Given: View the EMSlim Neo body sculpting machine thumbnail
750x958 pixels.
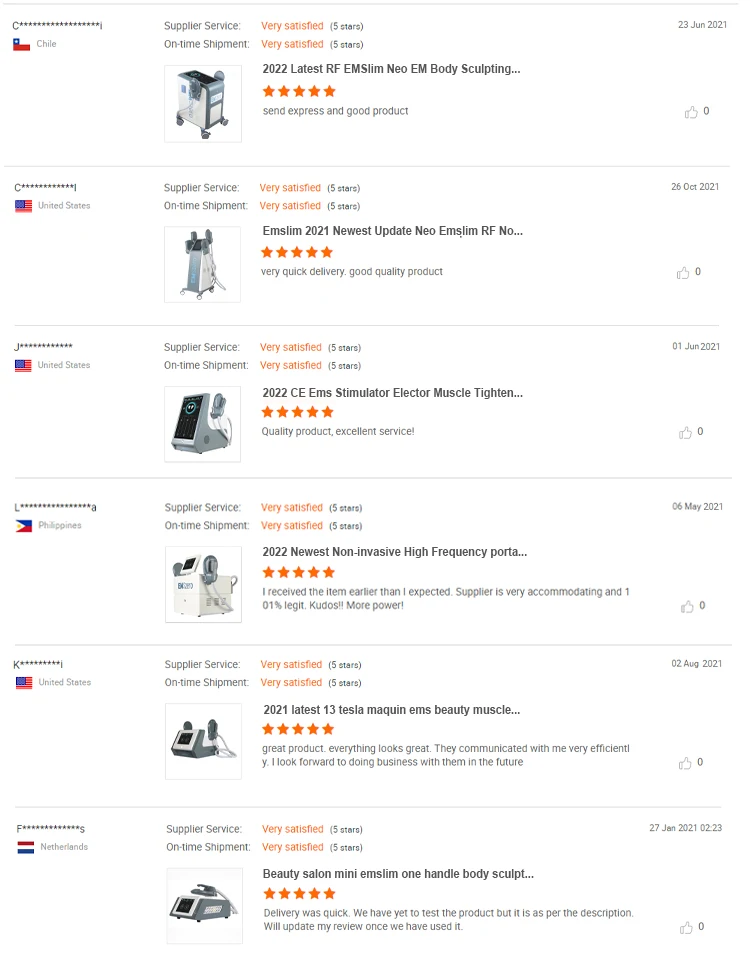Looking at the screenshot, I should (x=203, y=104).
